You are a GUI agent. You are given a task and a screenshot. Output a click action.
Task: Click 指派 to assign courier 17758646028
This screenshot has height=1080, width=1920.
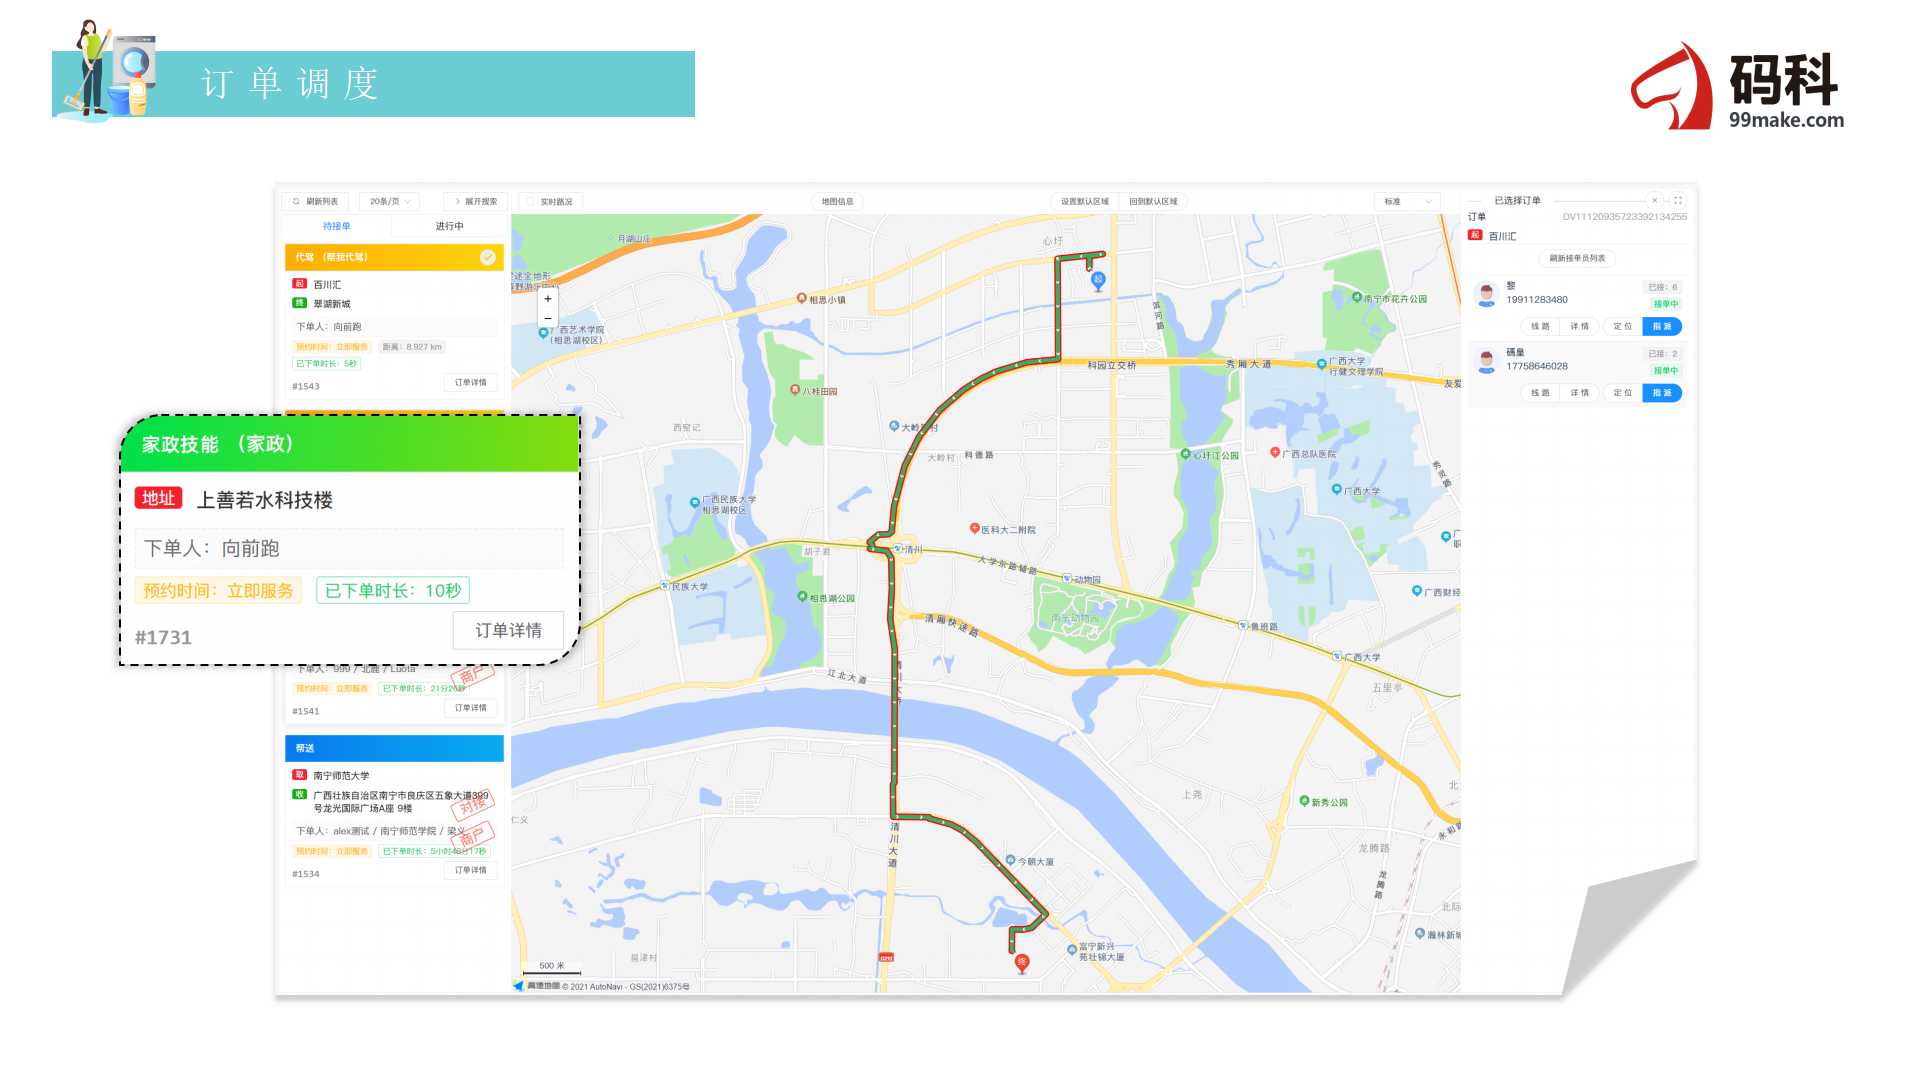(1662, 393)
